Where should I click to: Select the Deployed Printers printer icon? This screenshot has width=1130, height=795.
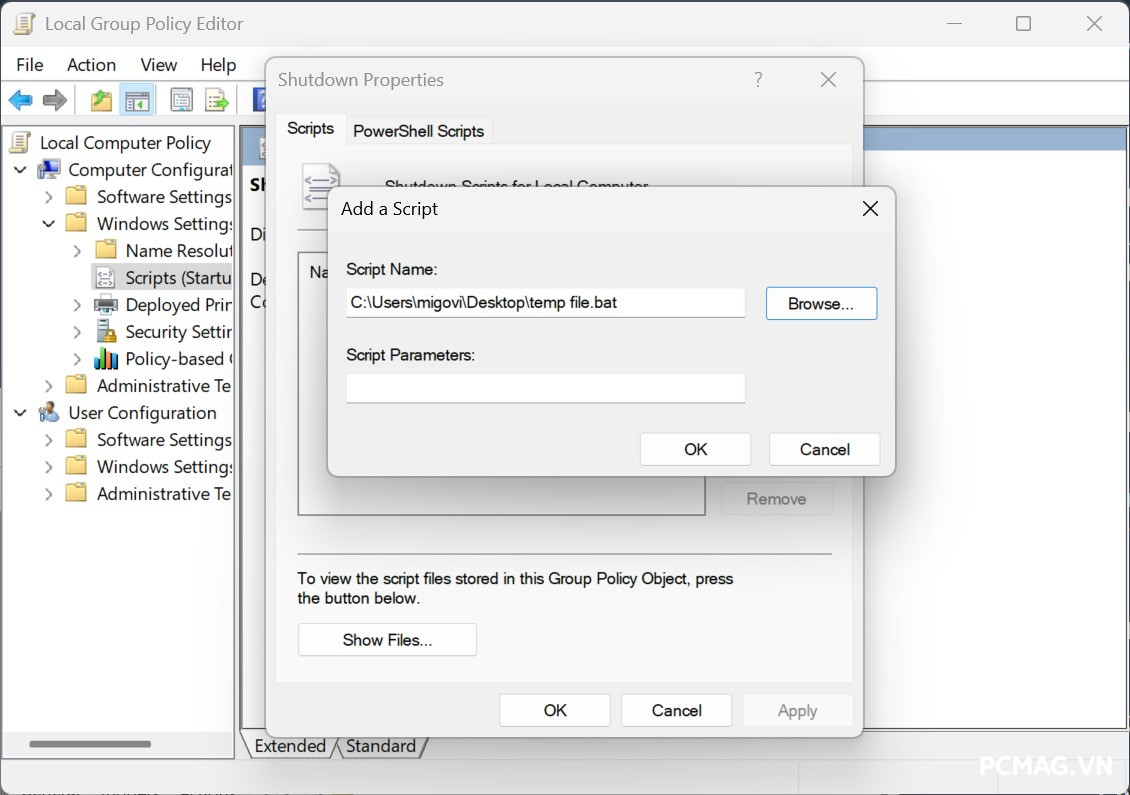[x=106, y=305]
